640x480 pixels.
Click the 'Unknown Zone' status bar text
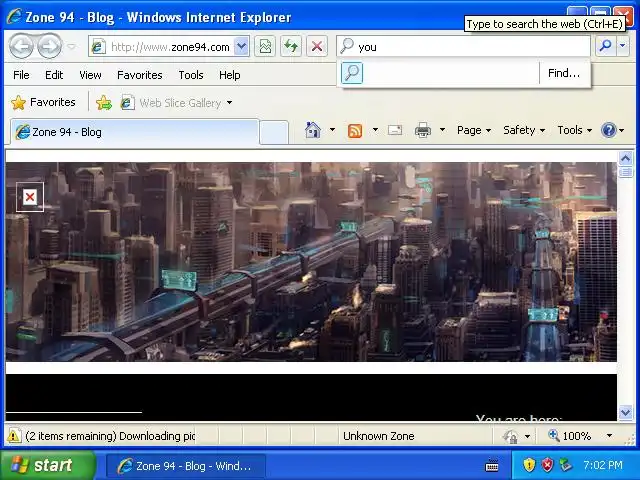point(378,436)
